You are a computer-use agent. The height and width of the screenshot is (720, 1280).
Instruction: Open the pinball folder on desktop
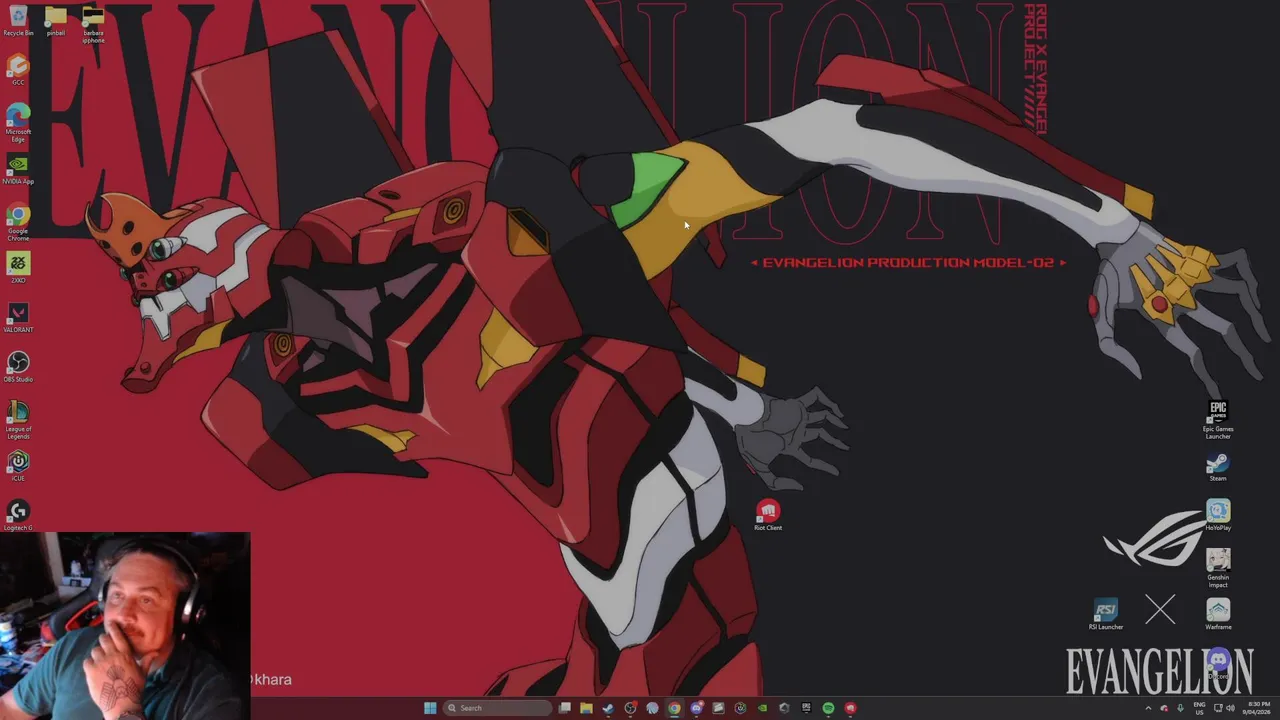click(x=56, y=20)
